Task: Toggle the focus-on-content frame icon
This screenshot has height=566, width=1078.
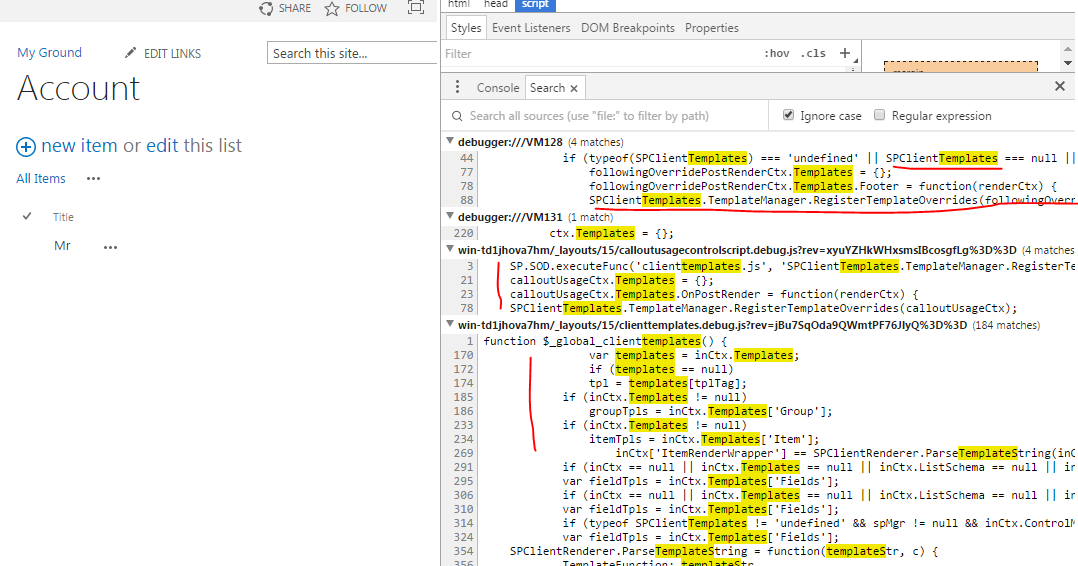Action: pyautogui.click(x=416, y=8)
